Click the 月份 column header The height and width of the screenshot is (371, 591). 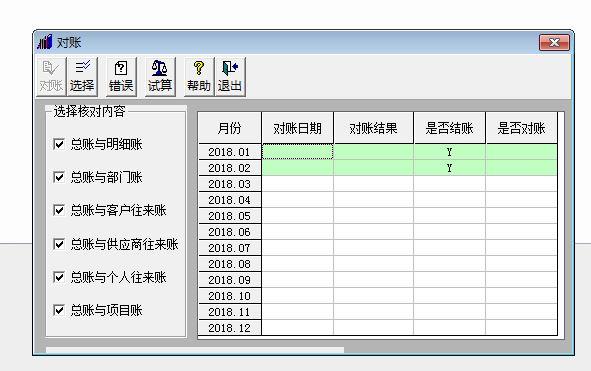(x=230, y=128)
